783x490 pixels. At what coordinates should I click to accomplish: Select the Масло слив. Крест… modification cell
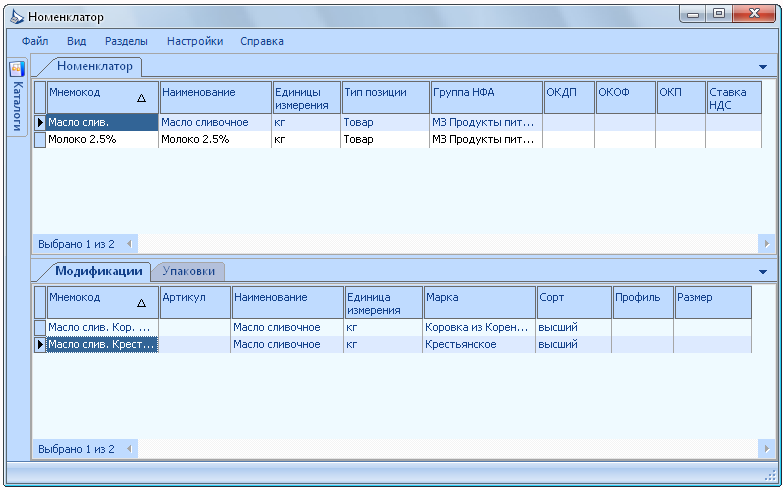(x=102, y=344)
